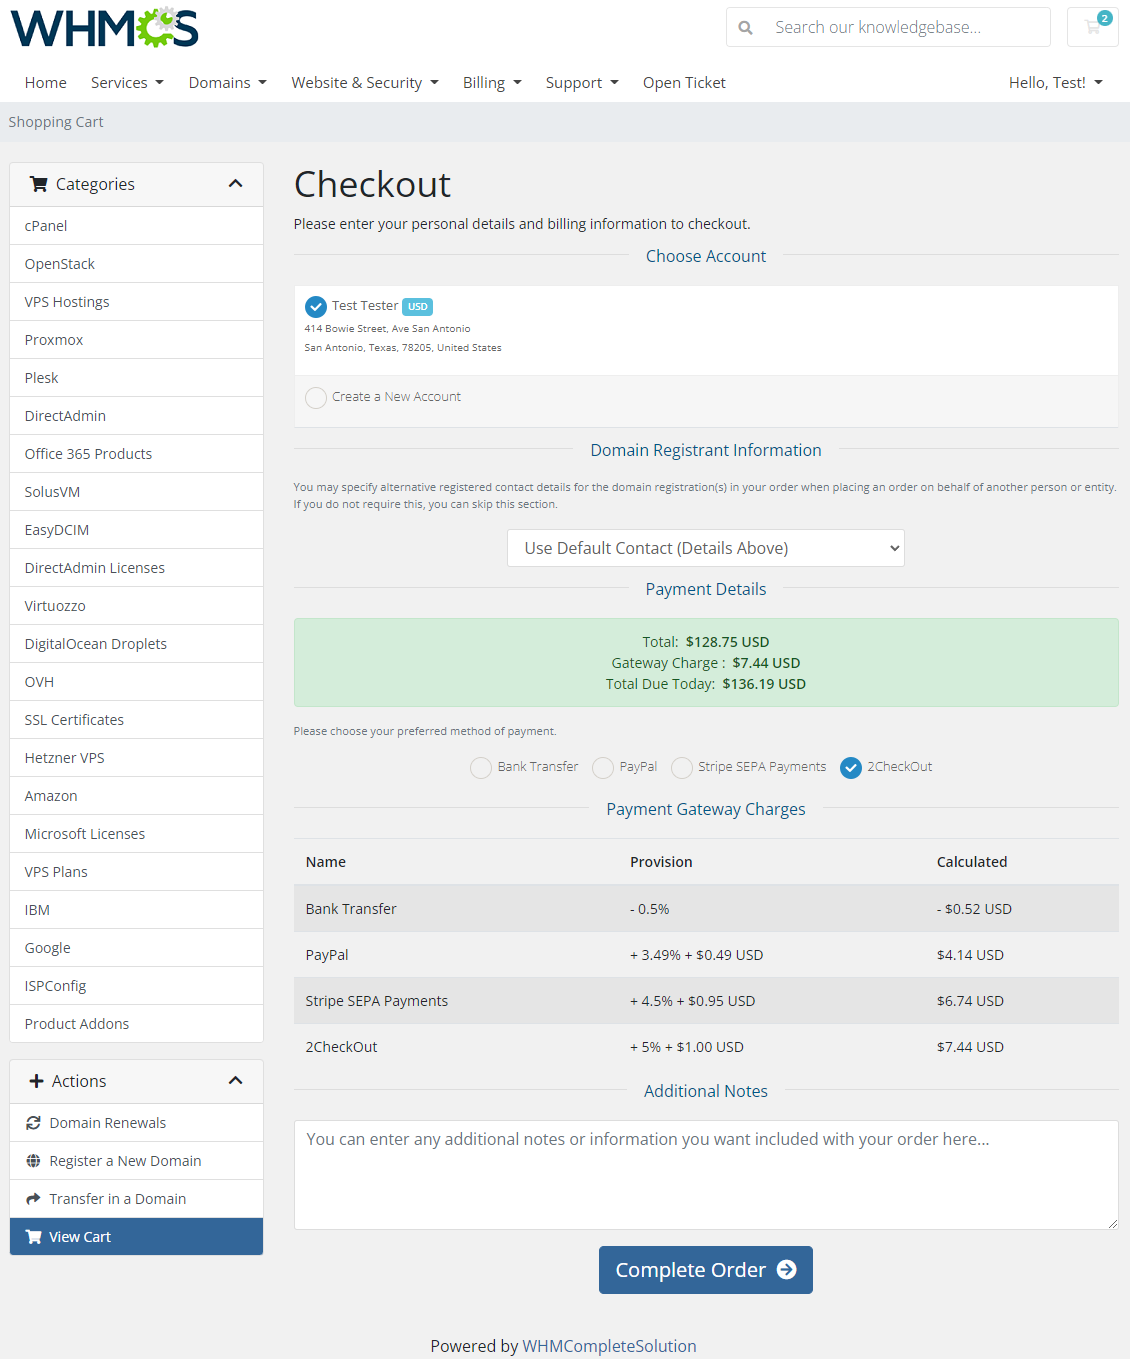Open the Services menu
The image size is (1130, 1359).
point(126,82)
